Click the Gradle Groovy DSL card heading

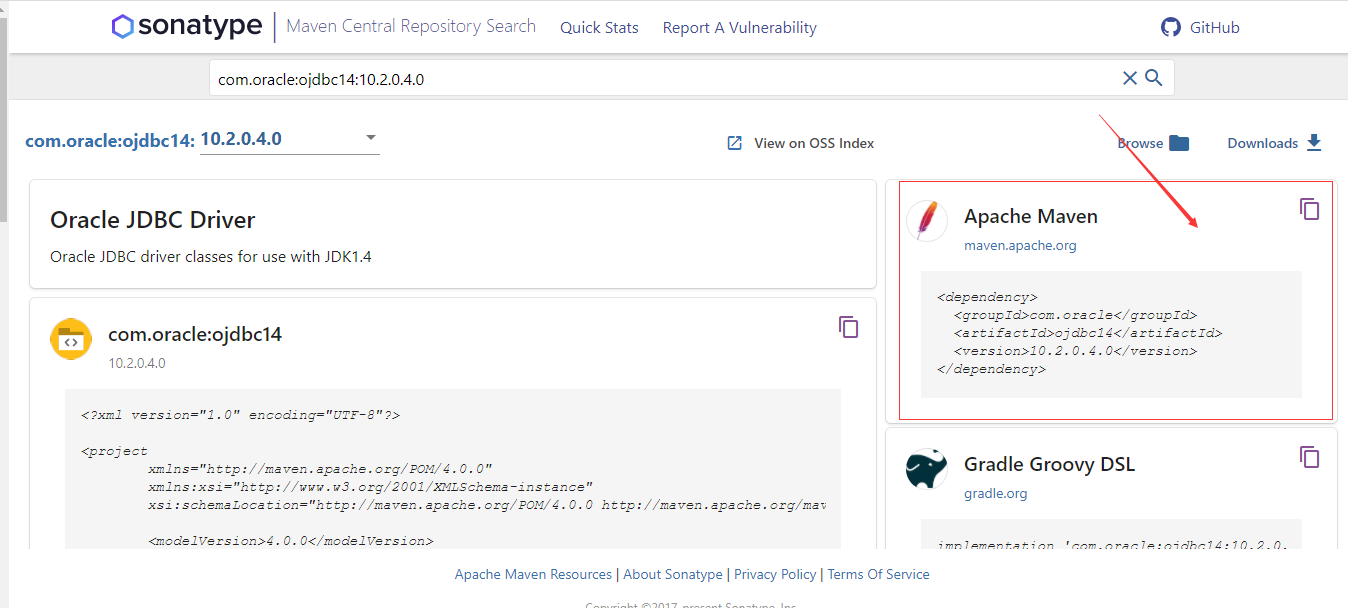pos(1049,464)
